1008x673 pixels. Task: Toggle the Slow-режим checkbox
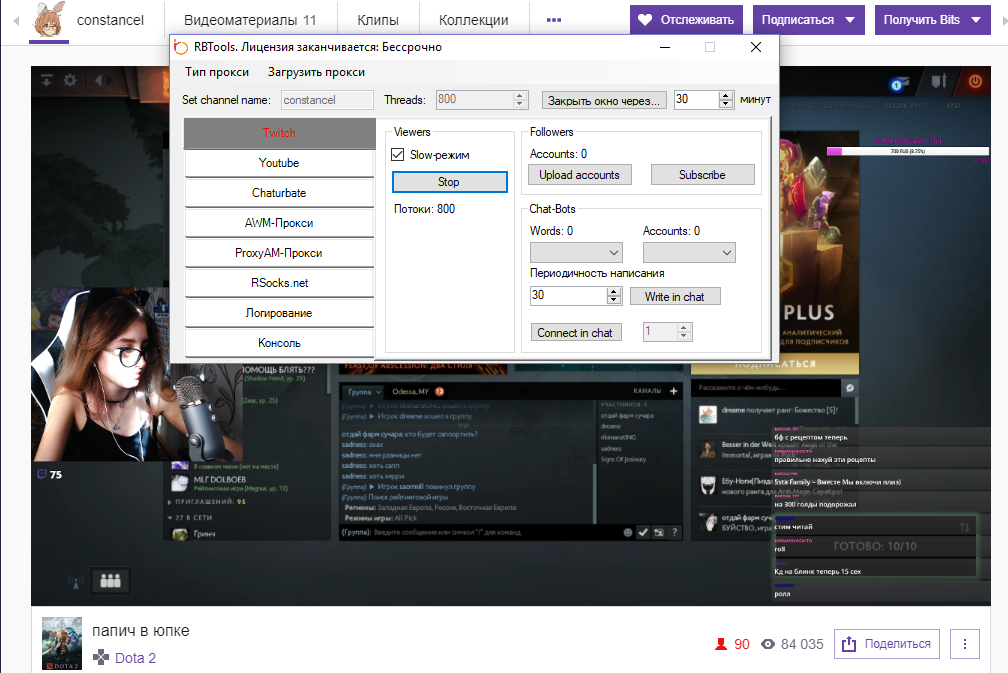click(x=398, y=155)
